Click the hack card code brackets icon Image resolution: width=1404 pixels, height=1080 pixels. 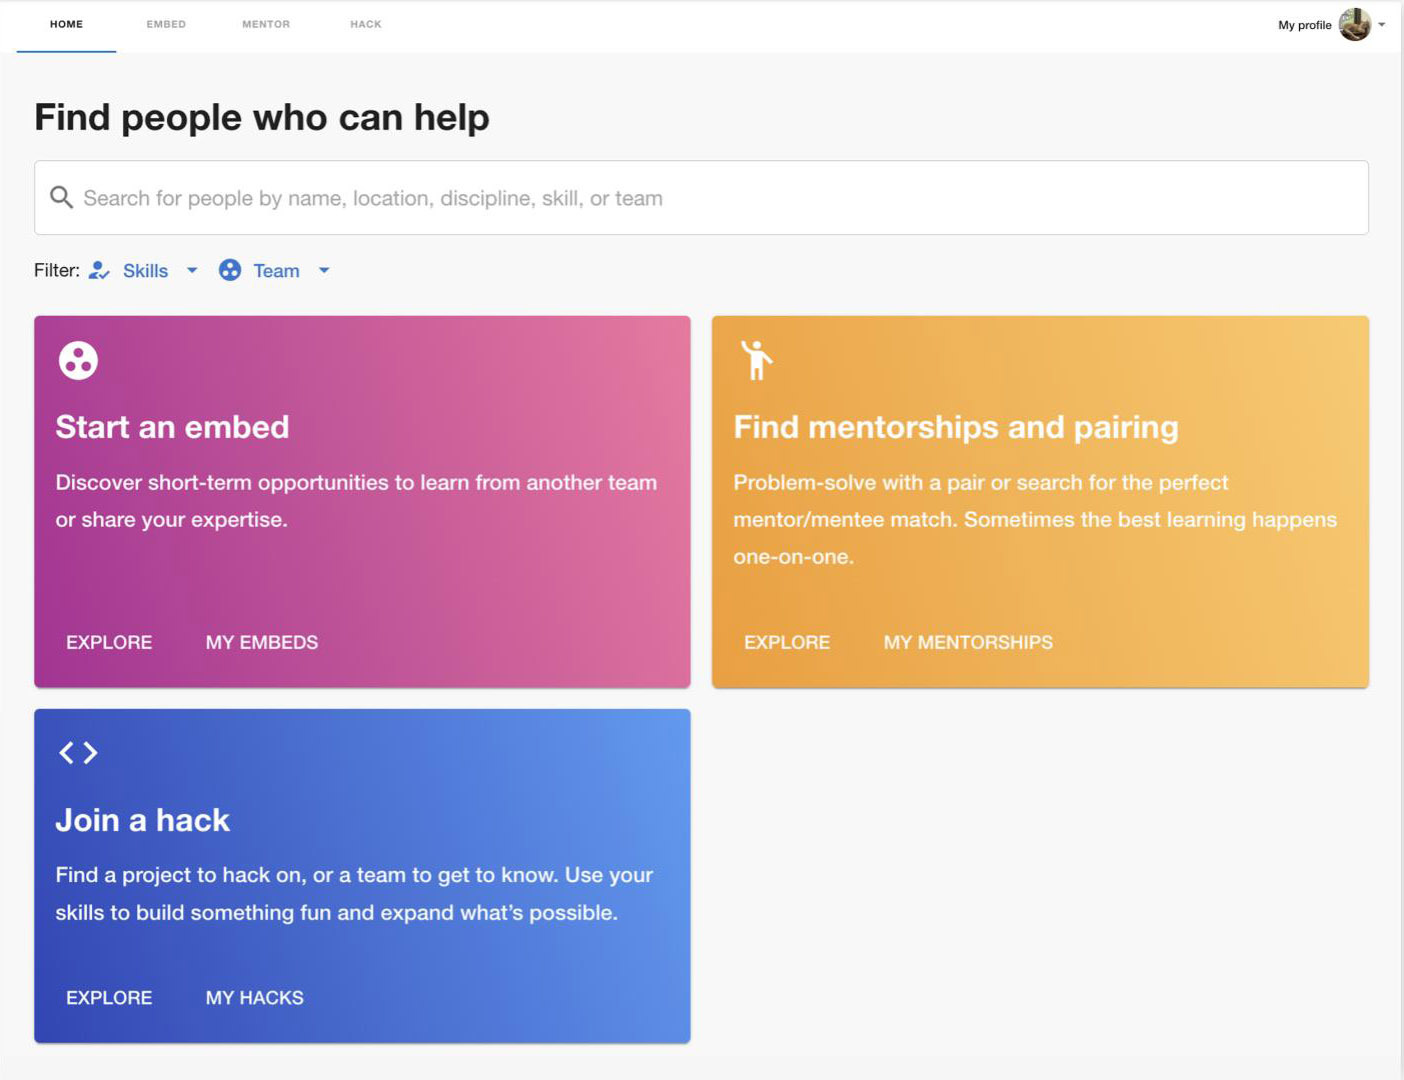tap(78, 753)
